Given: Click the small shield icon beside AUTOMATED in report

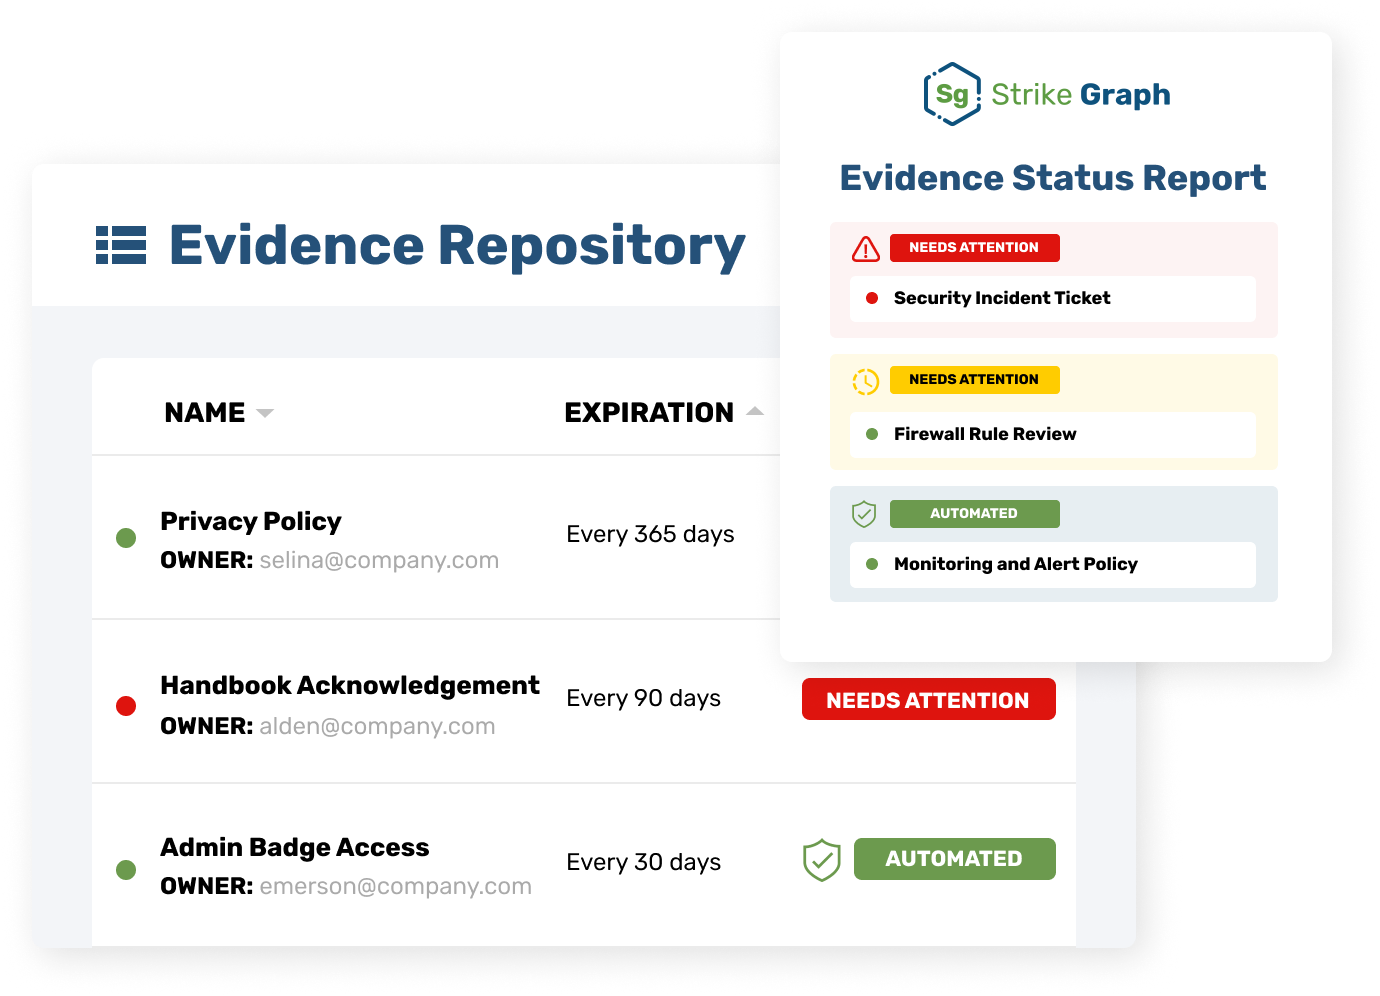Looking at the screenshot, I should (x=864, y=514).
